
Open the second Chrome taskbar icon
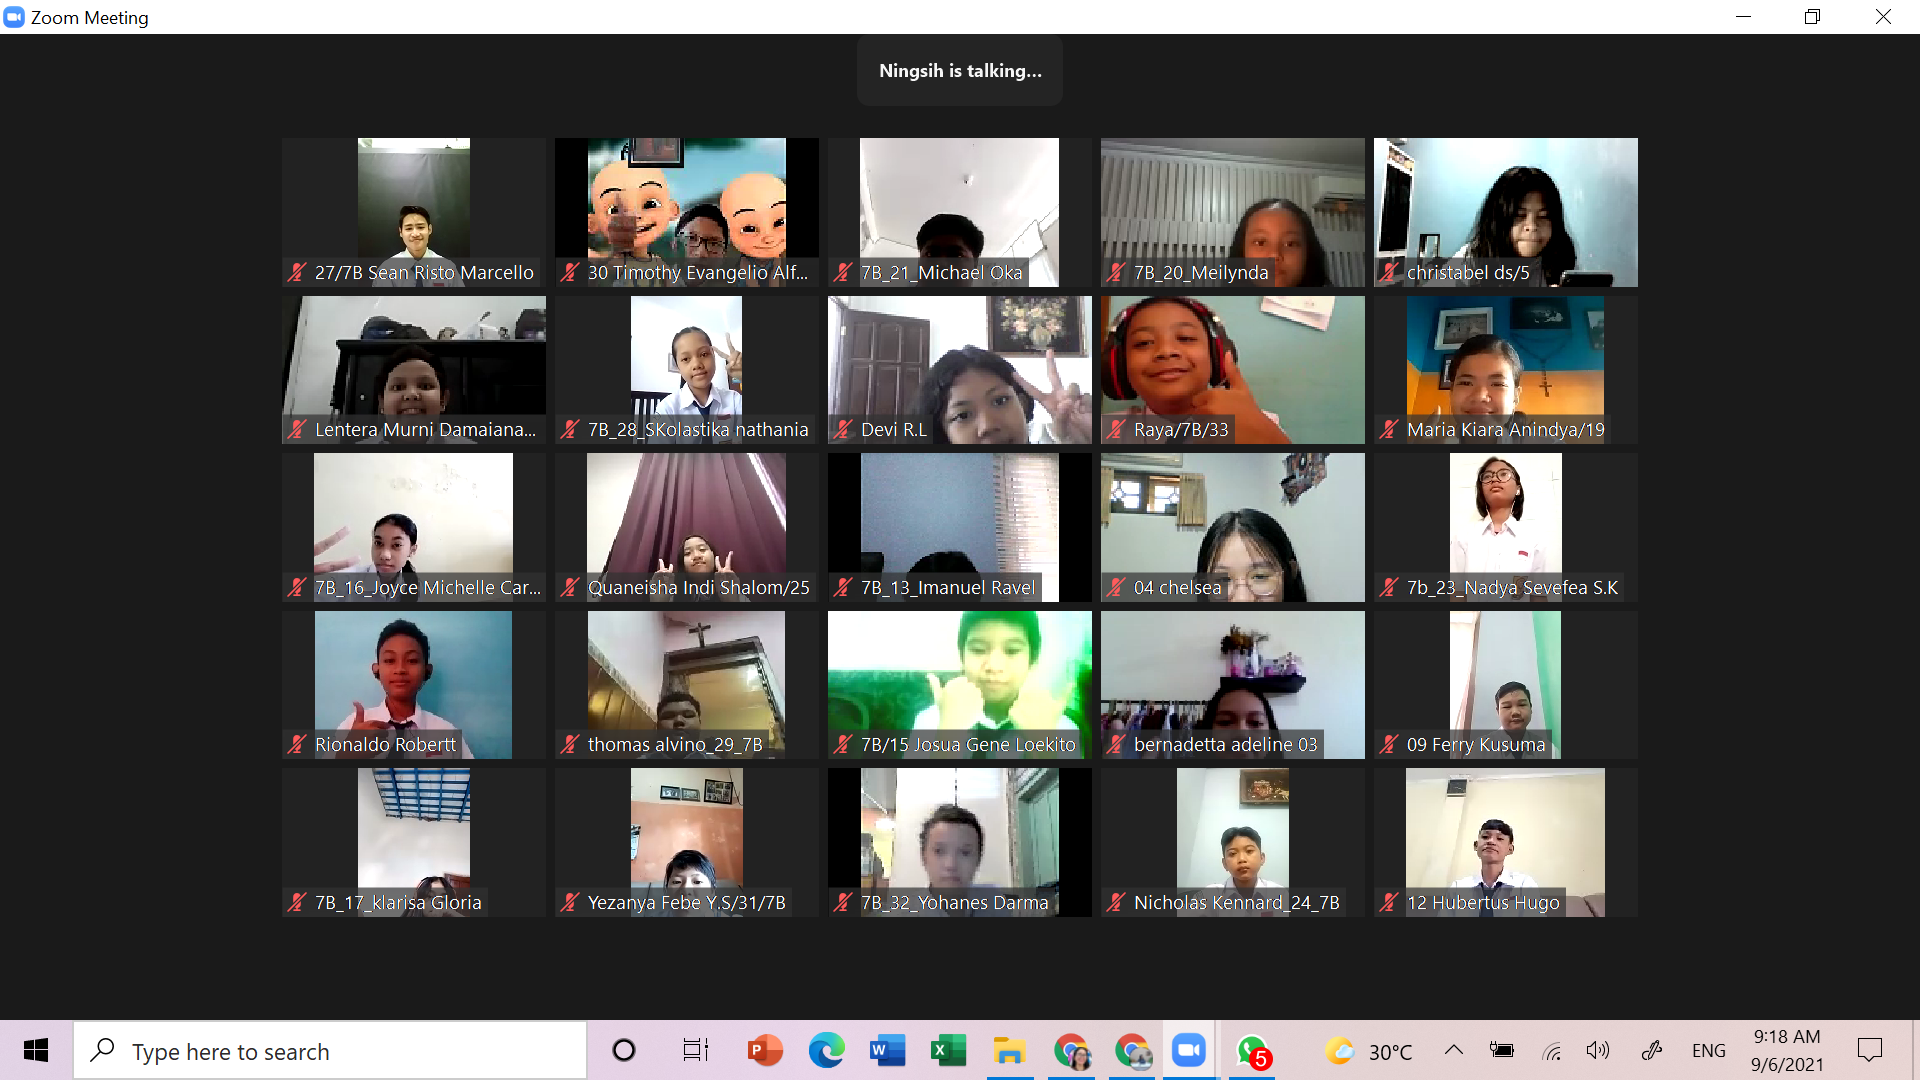coord(1133,1050)
